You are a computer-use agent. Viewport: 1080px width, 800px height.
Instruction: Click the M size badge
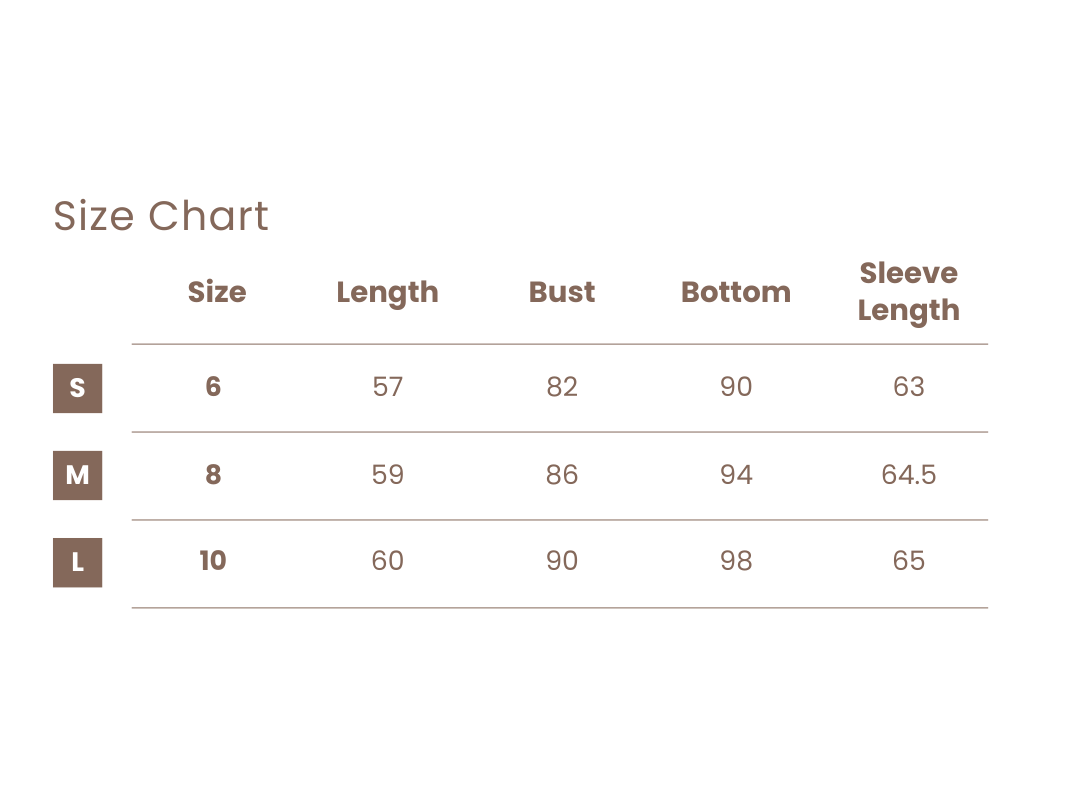77,475
